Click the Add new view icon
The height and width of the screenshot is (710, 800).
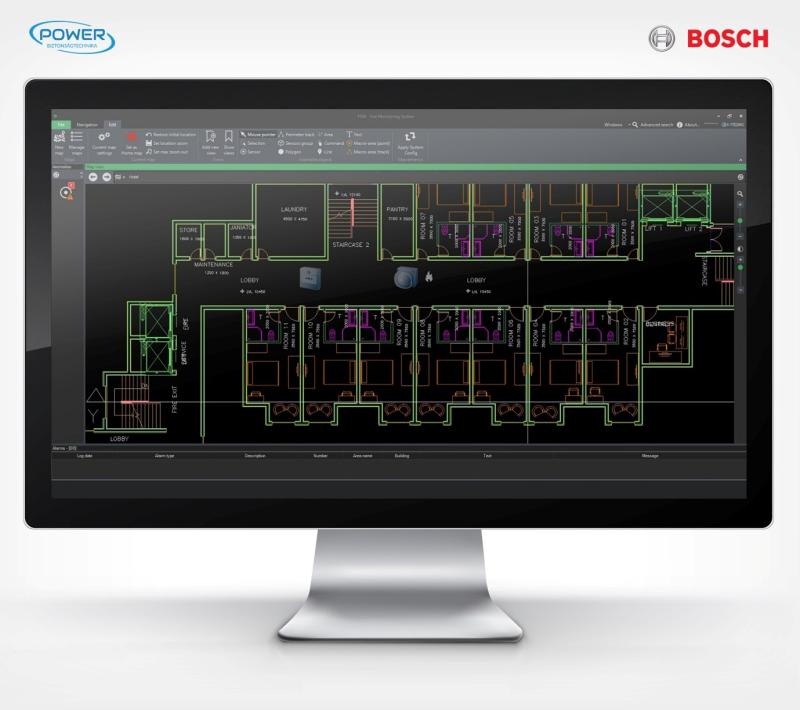211,139
